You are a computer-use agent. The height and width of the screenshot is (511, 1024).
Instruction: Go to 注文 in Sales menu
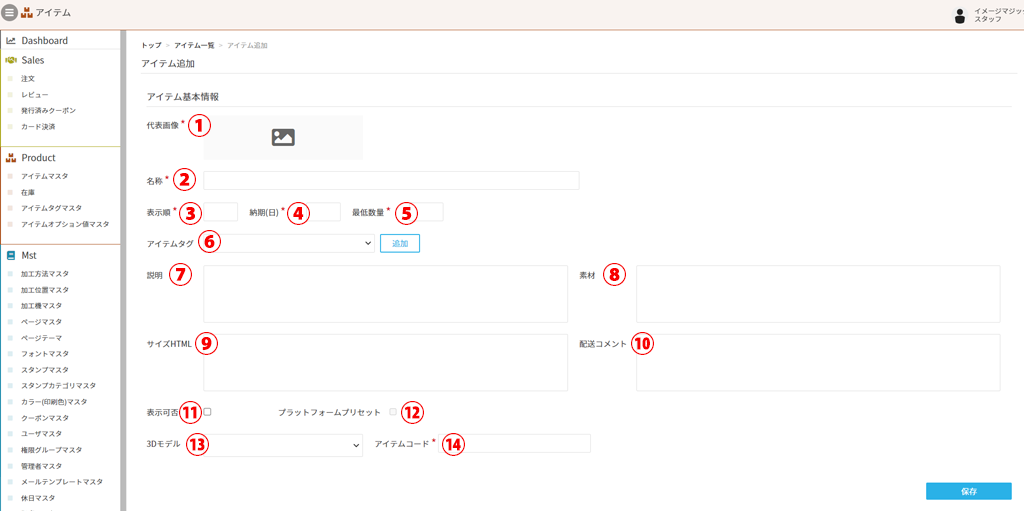pyautogui.click(x=28, y=78)
